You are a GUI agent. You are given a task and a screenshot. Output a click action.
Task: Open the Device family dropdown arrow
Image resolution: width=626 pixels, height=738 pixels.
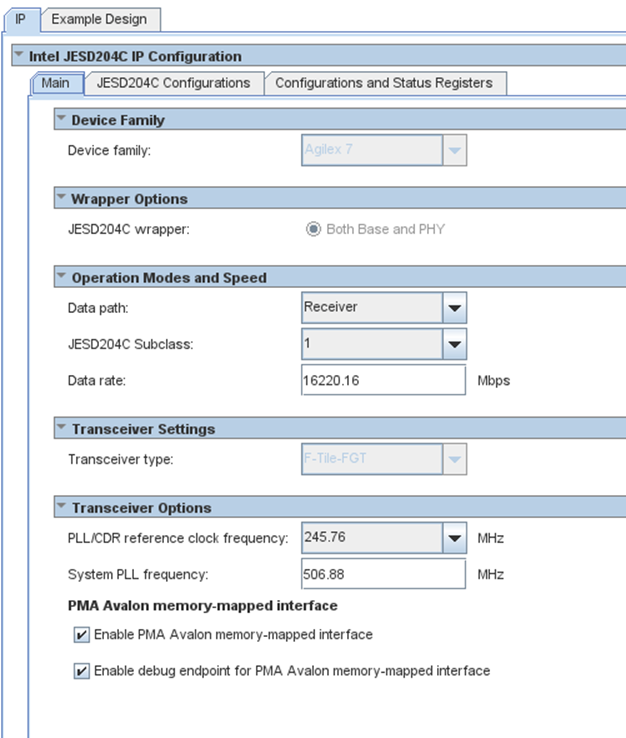tap(454, 151)
